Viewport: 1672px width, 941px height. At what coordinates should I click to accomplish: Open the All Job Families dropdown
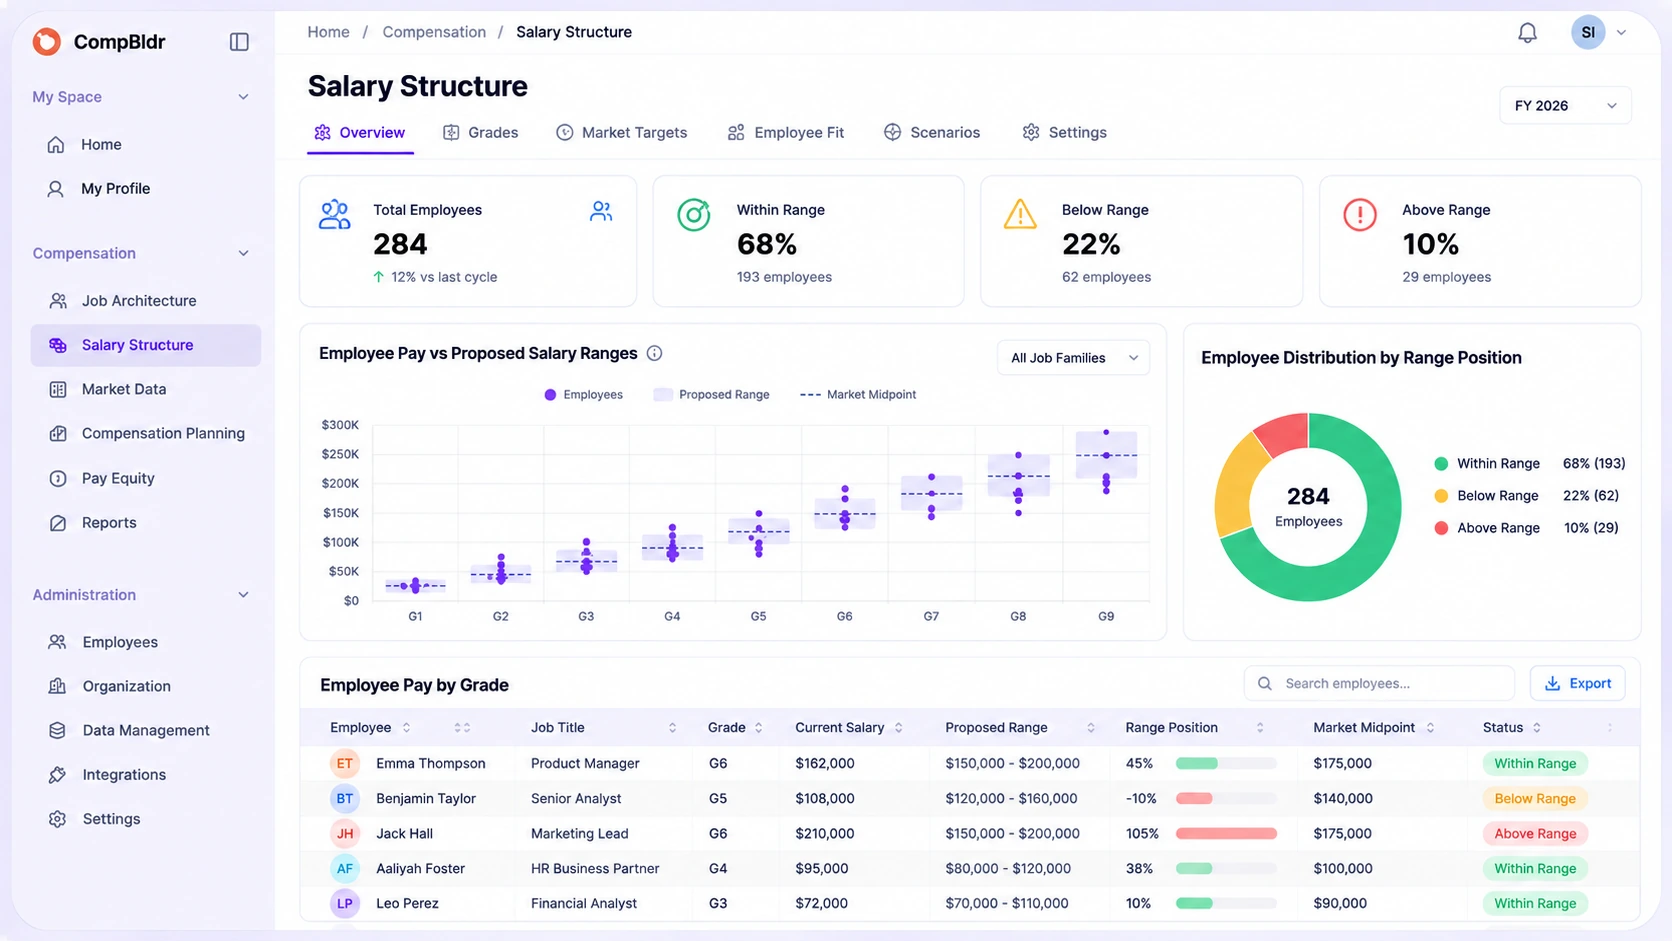tap(1073, 358)
